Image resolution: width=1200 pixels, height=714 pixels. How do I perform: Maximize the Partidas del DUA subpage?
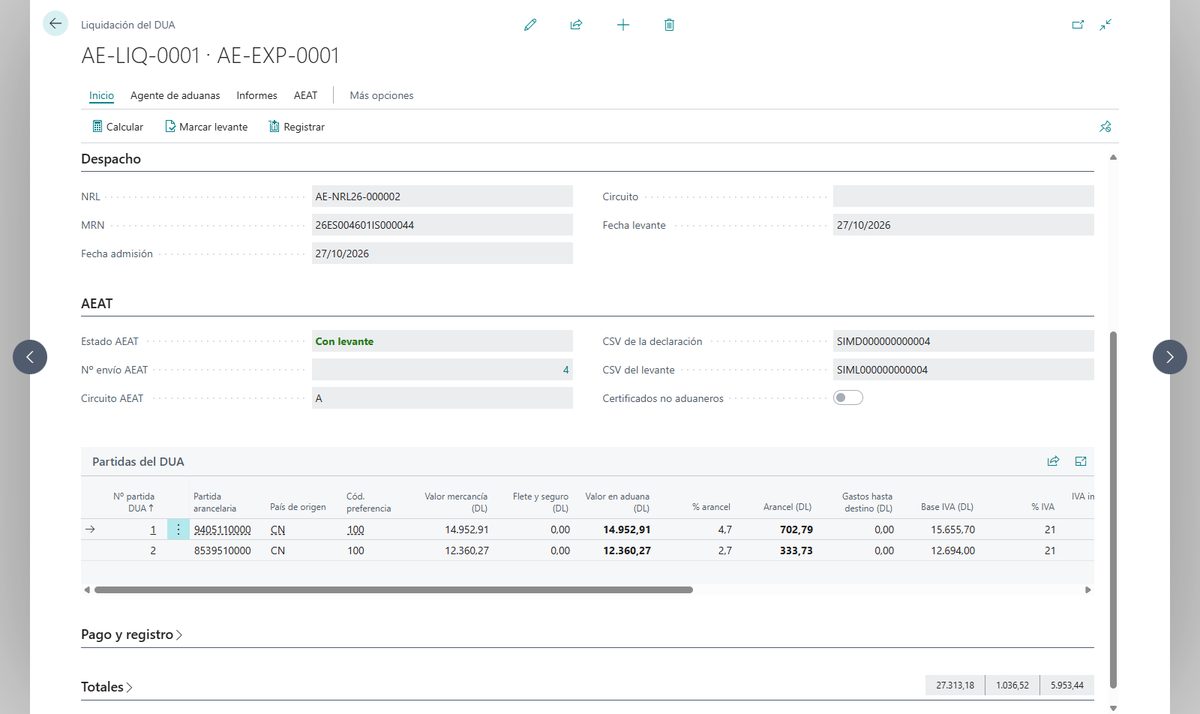tap(1081, 462)
